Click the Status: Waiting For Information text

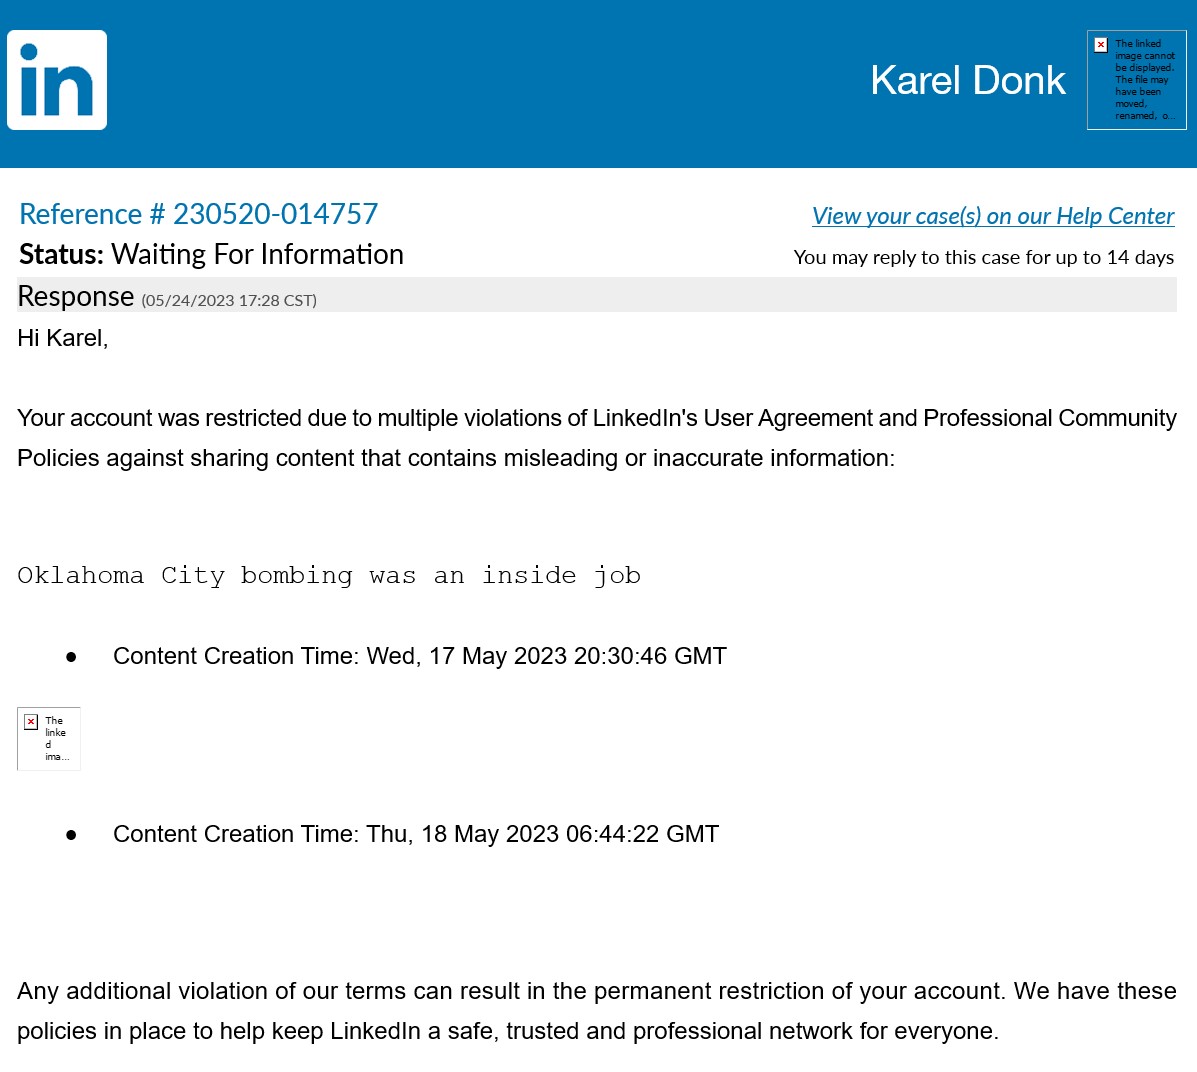(211, 255)
